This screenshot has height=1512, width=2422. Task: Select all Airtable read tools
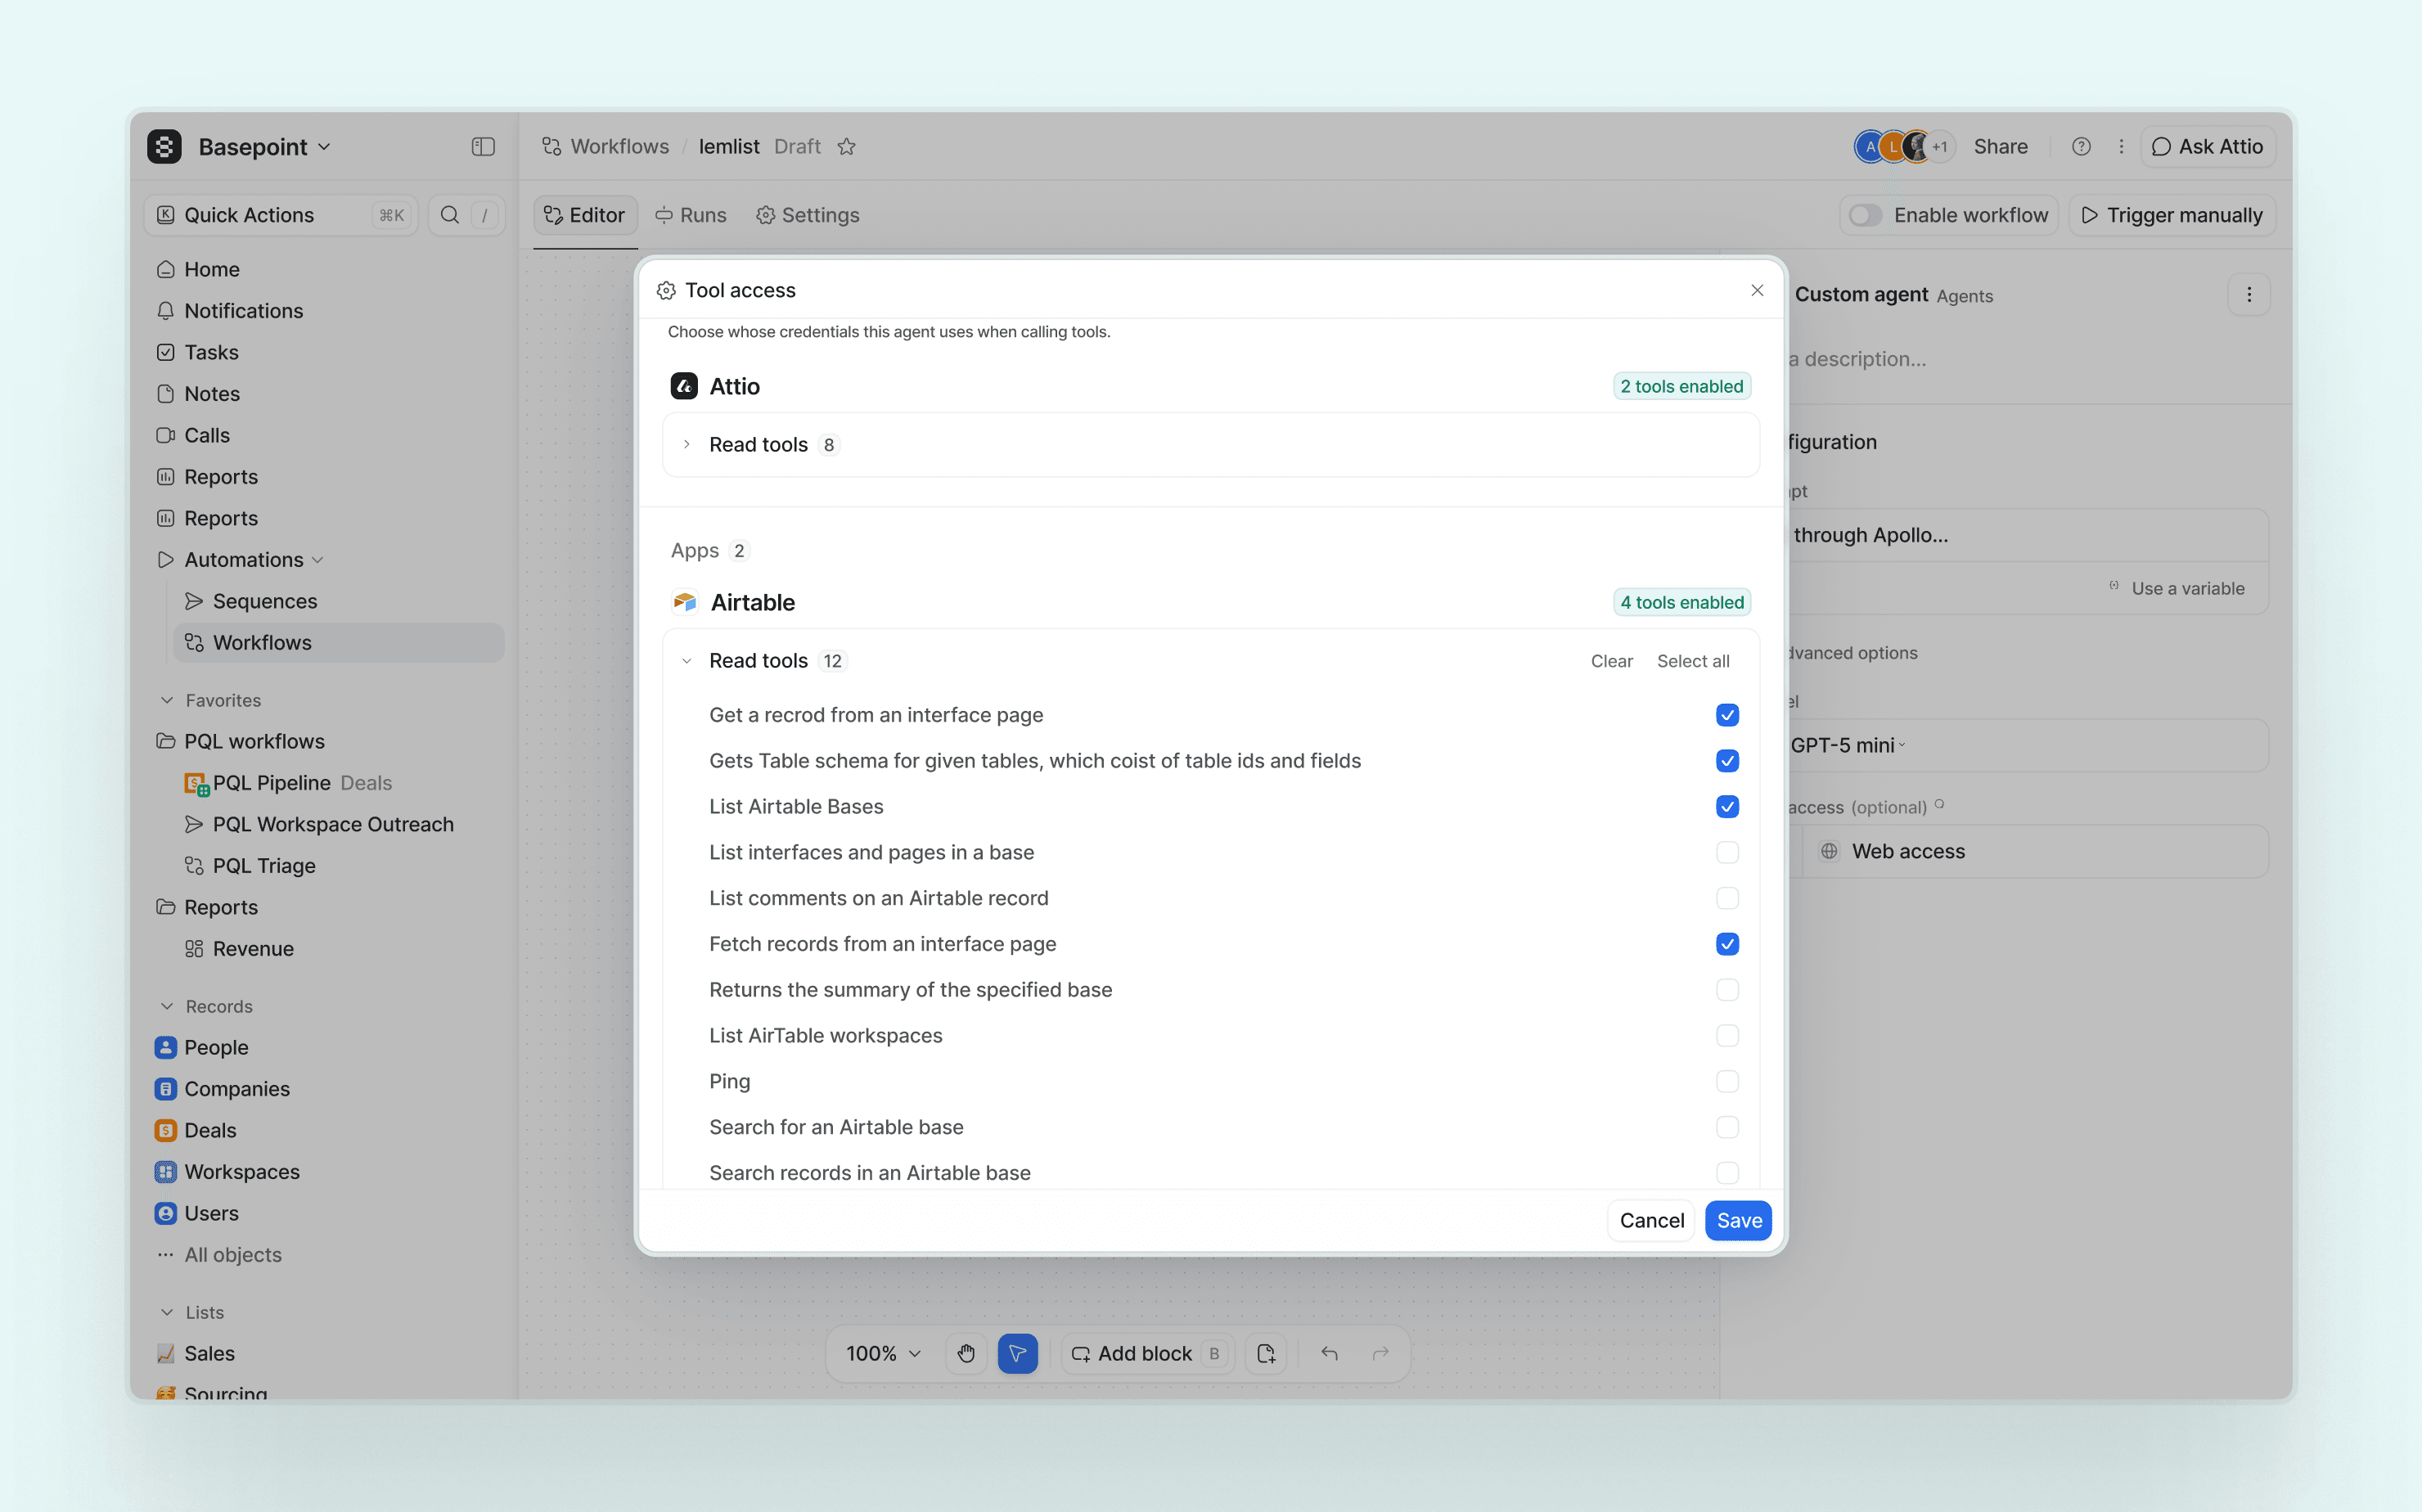tap(1693, 661)
